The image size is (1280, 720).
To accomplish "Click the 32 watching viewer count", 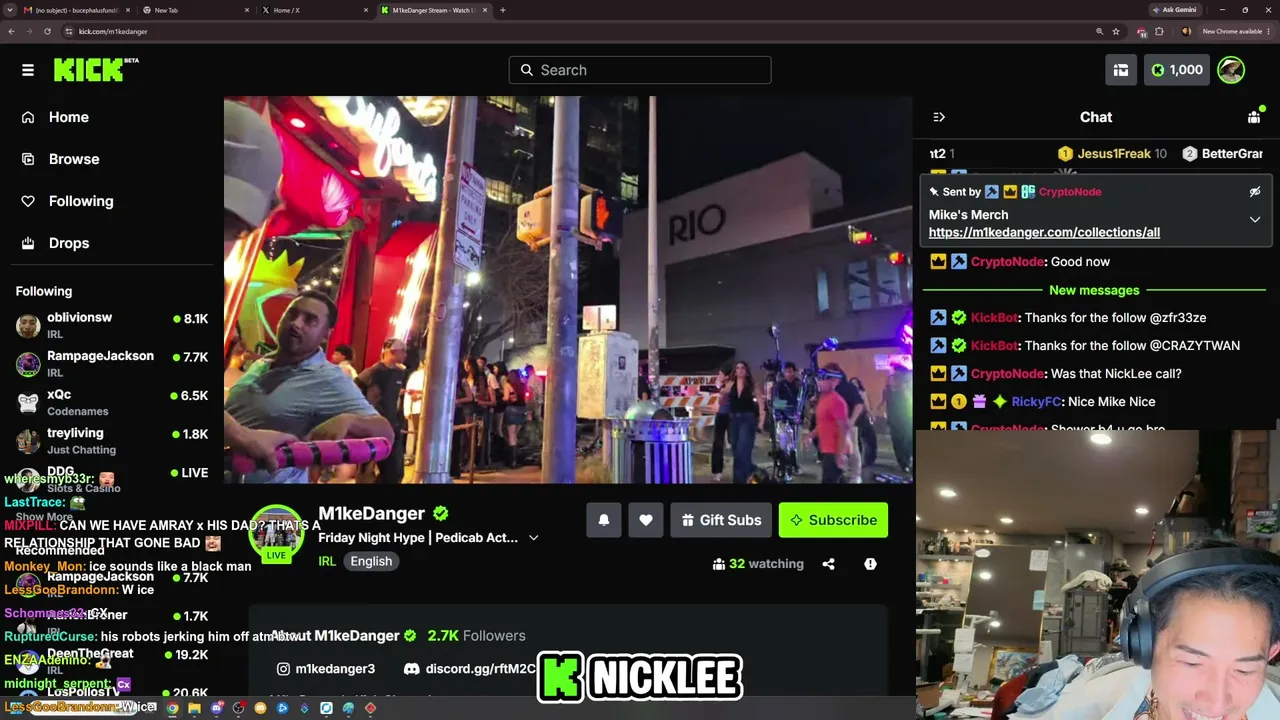I will 758,564.
